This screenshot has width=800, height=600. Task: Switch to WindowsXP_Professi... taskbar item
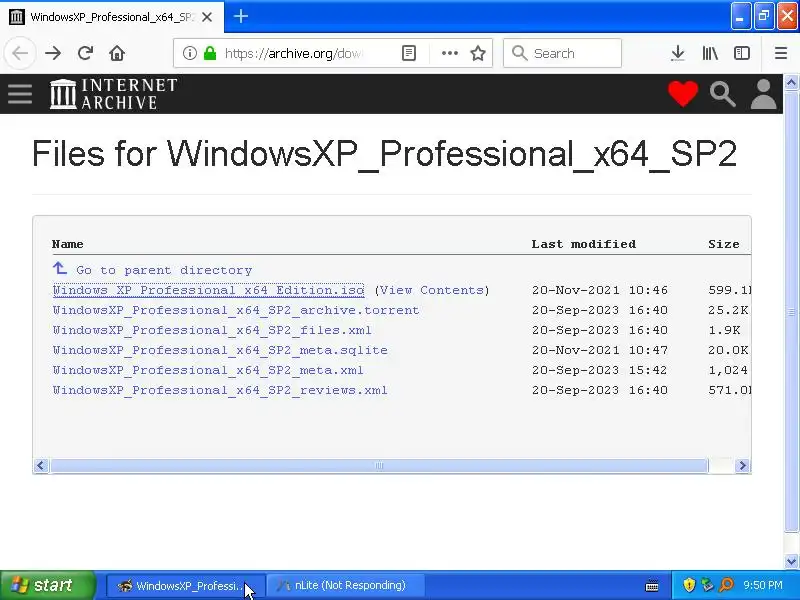186,585
